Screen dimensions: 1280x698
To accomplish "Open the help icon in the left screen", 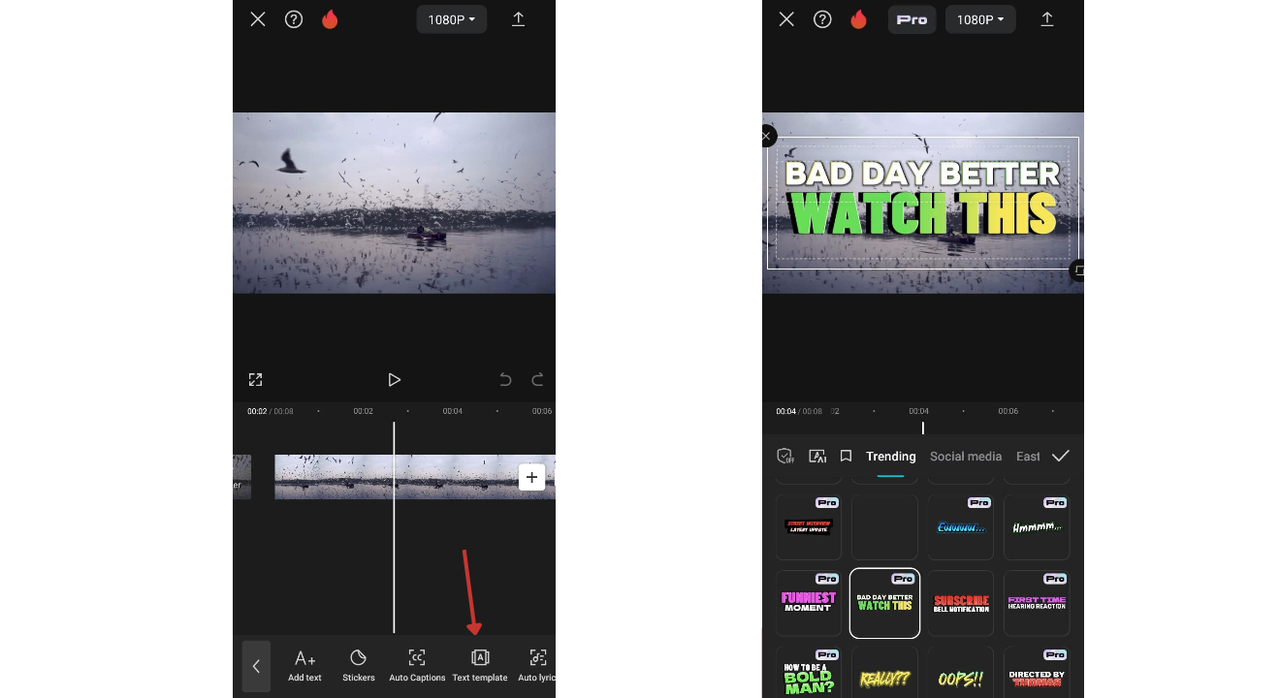I will pyautogui.click(x=294, y=19).
